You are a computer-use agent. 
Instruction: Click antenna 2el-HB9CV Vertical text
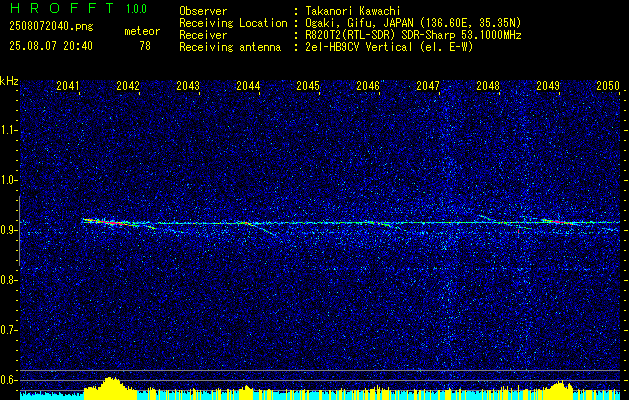click(389, 47)
